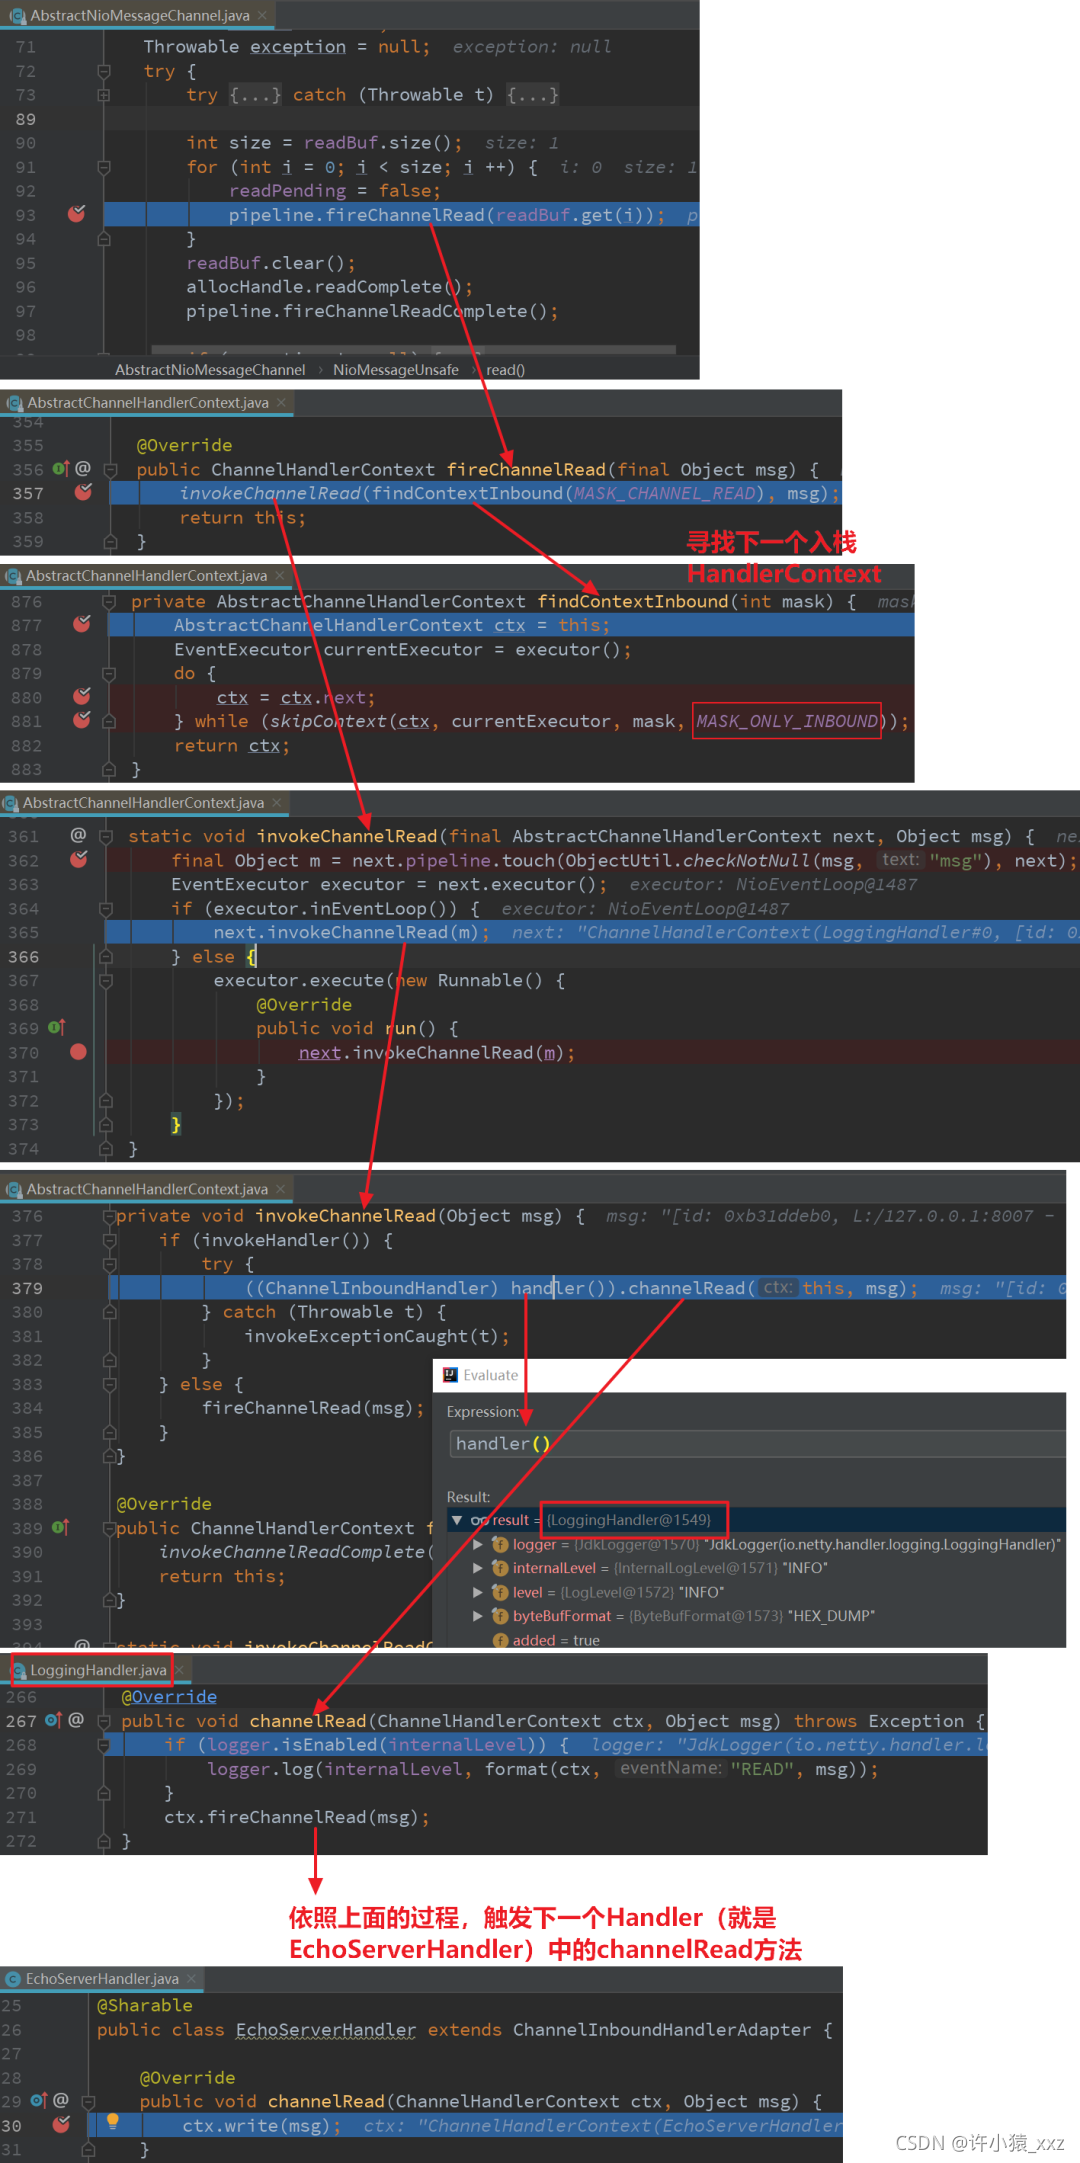Click the @ gutter icon on line 361
Image resolution: width=1080 pixels, height=2163 pixels.
[78, 835]
